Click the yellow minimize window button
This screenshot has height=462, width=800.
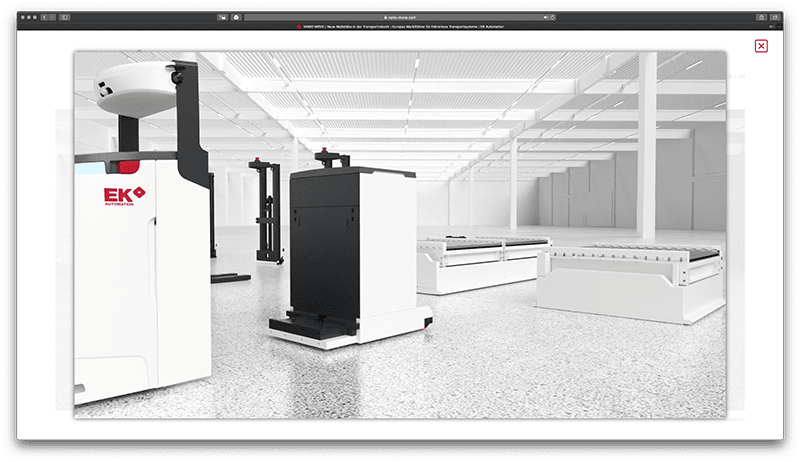28,17
